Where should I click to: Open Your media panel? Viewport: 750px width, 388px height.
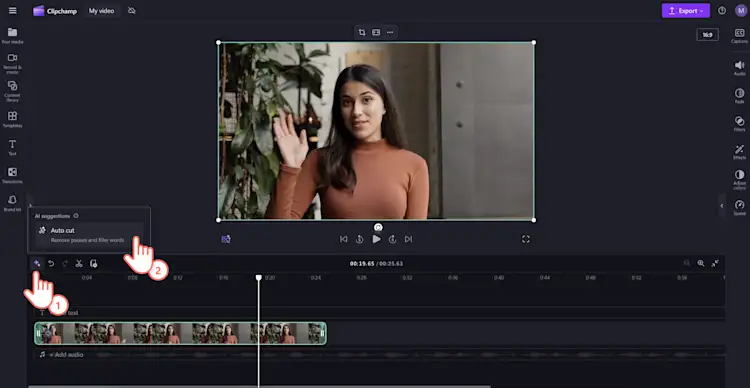tap(12, 36)
